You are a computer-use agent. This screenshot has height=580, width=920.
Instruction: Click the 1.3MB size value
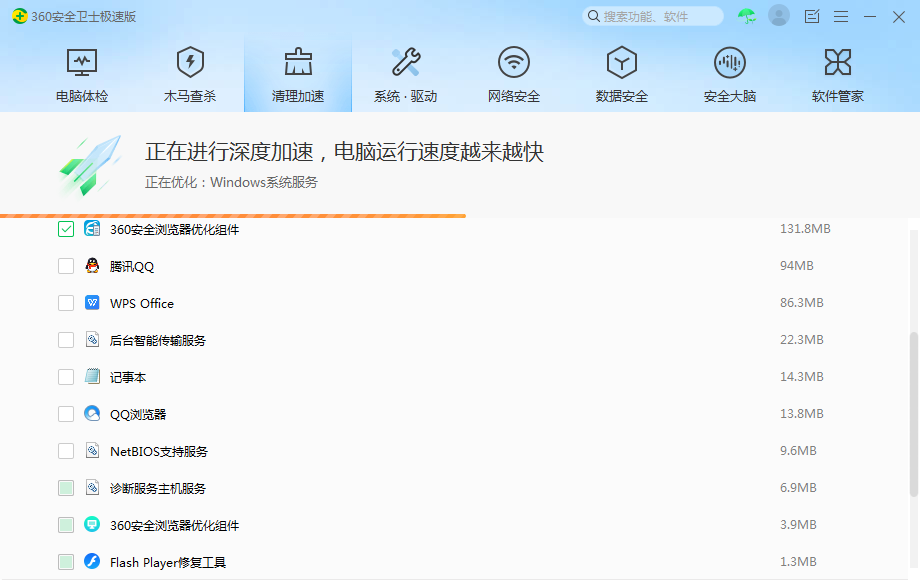(x=798, y=561)
